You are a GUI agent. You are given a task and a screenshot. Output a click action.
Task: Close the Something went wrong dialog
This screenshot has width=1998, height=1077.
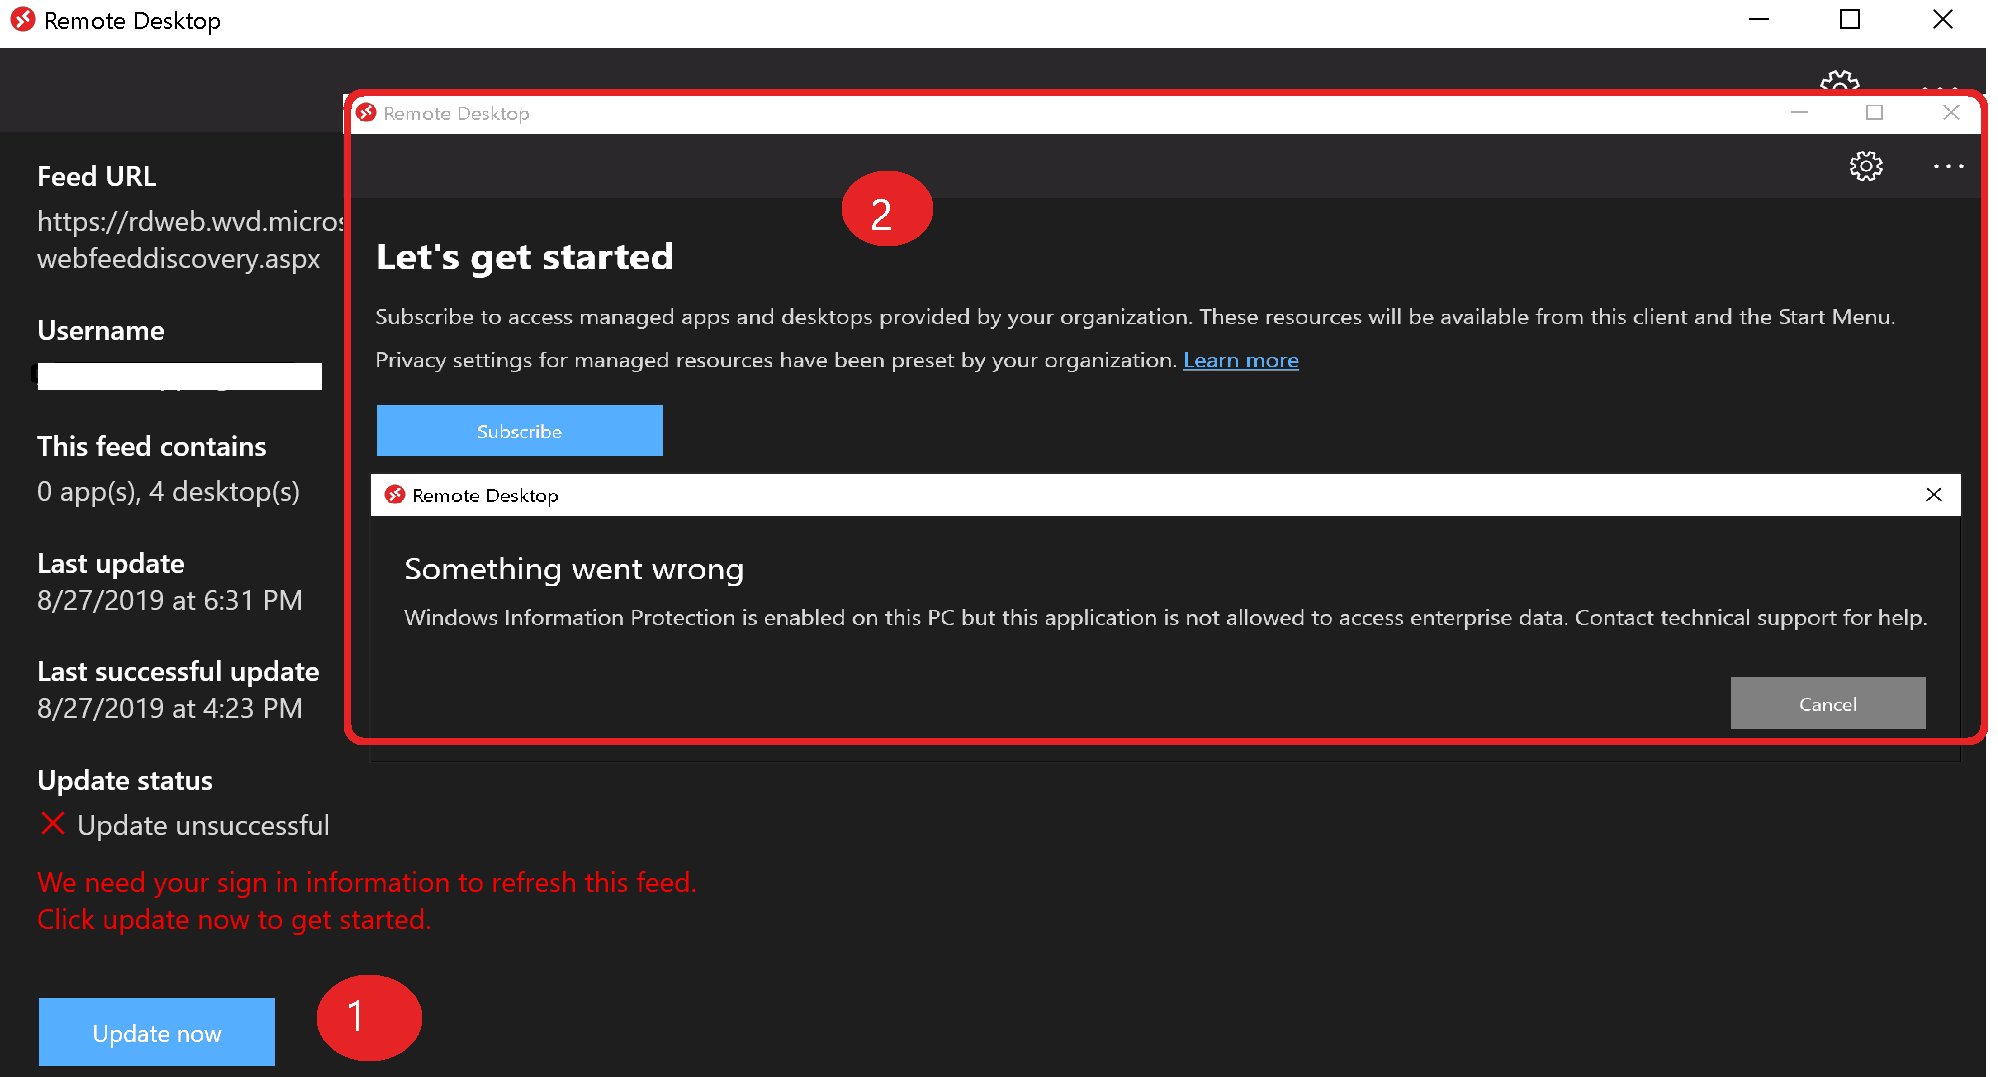[1934, 495]
